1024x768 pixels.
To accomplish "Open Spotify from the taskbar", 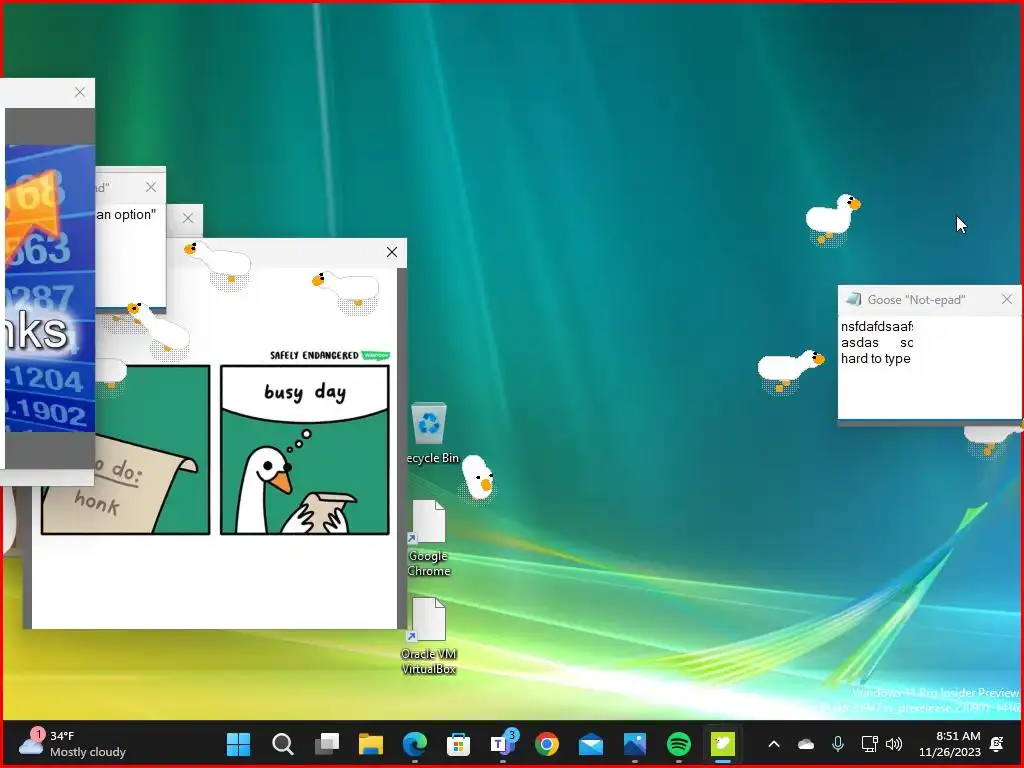I will [679, 744].
